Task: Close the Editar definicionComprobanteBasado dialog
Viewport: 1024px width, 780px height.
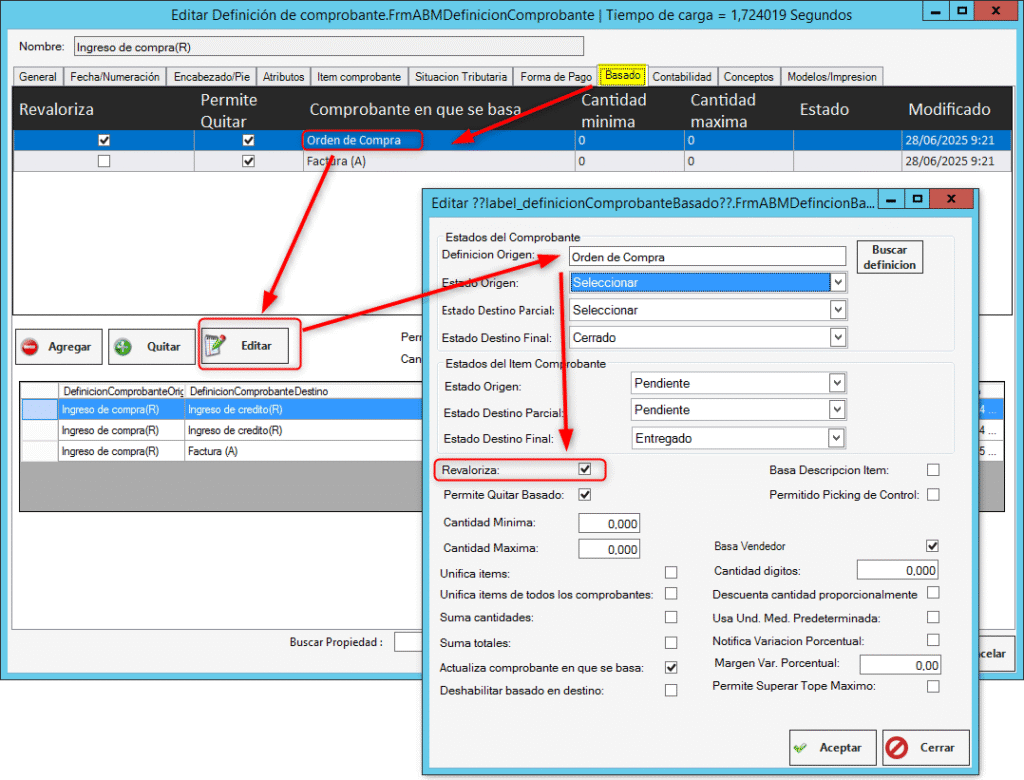Action: coord(952,201)
